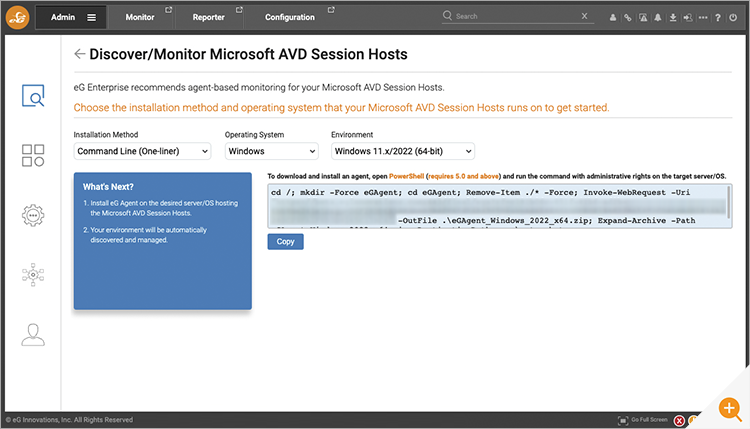
Task: Click the orange zoom-in magnifier icon
Action: click(x=730, y=409)
